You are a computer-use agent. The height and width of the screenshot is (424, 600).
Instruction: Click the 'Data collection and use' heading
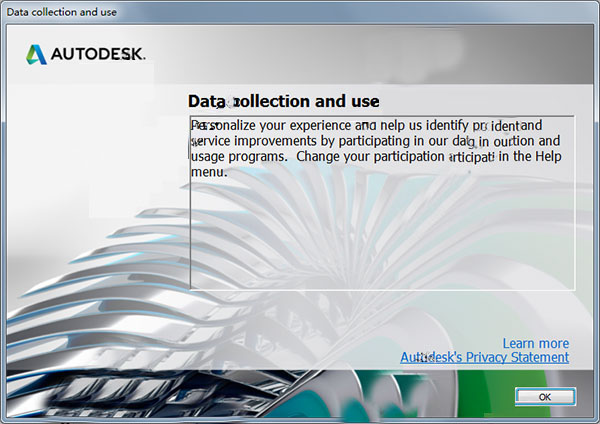coord(284,101)
